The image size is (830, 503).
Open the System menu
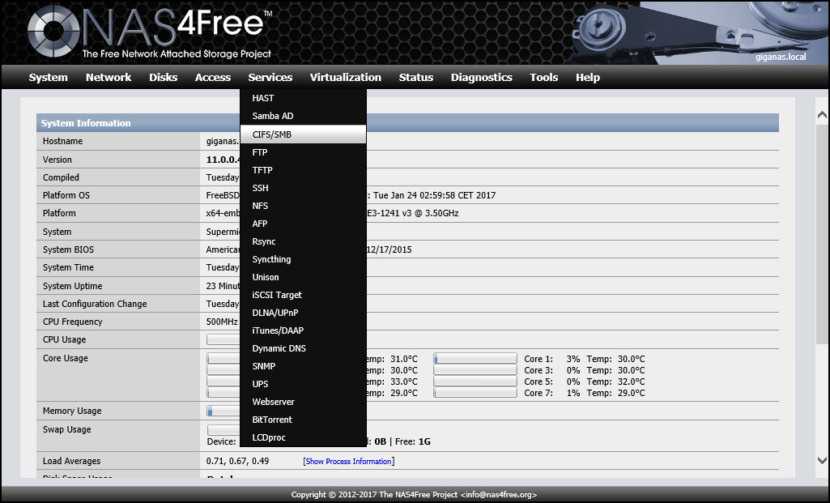pos(48,77)
